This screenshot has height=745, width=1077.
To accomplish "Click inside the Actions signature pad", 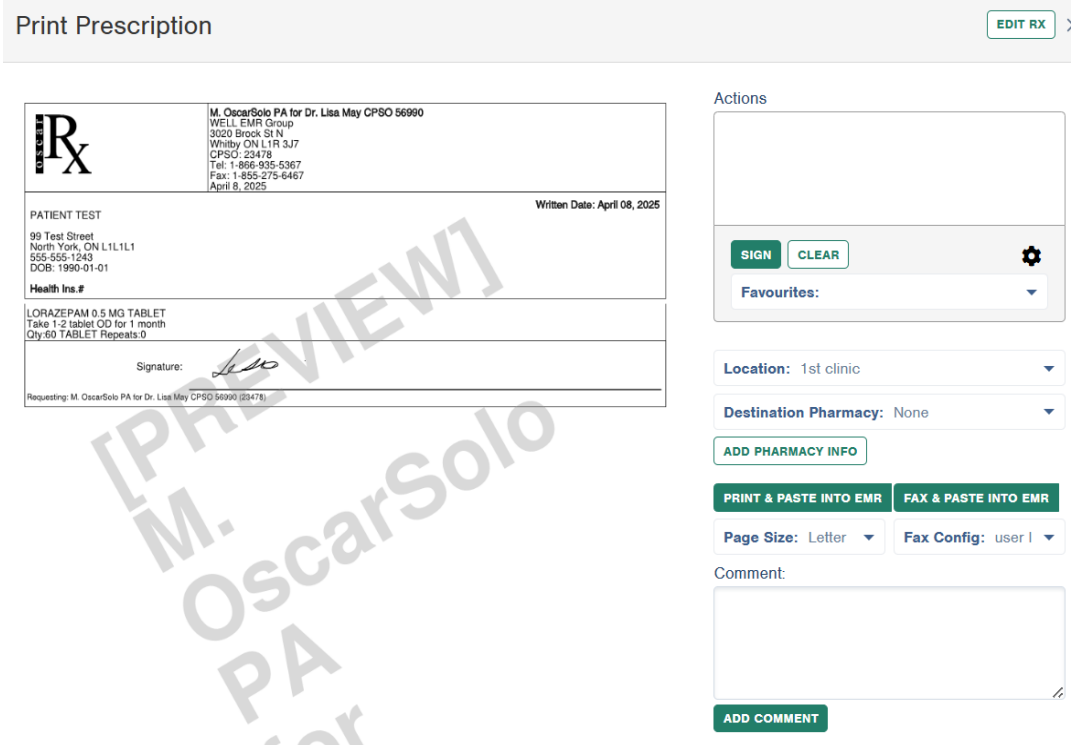I will click(888, 168).
